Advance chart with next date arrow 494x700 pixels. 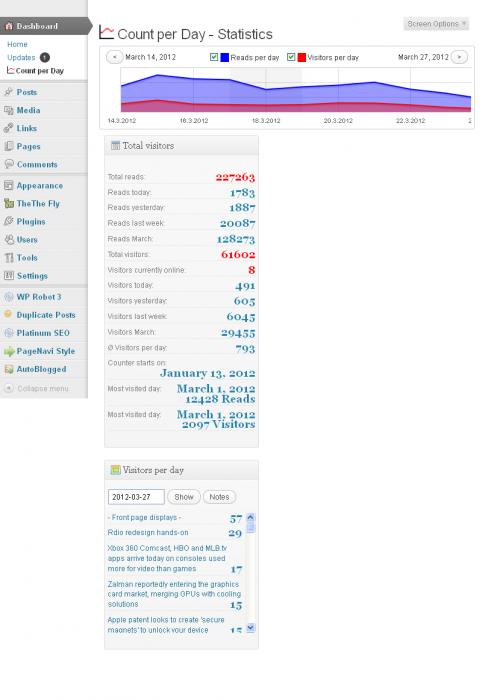click(x=459, y=57)
